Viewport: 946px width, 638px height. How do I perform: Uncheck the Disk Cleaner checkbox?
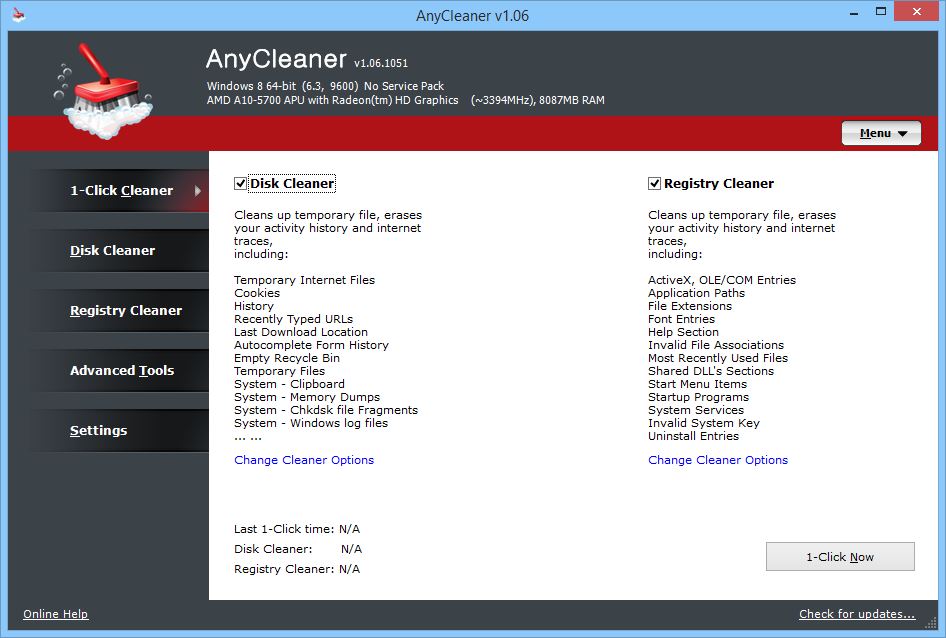[240, 183]
